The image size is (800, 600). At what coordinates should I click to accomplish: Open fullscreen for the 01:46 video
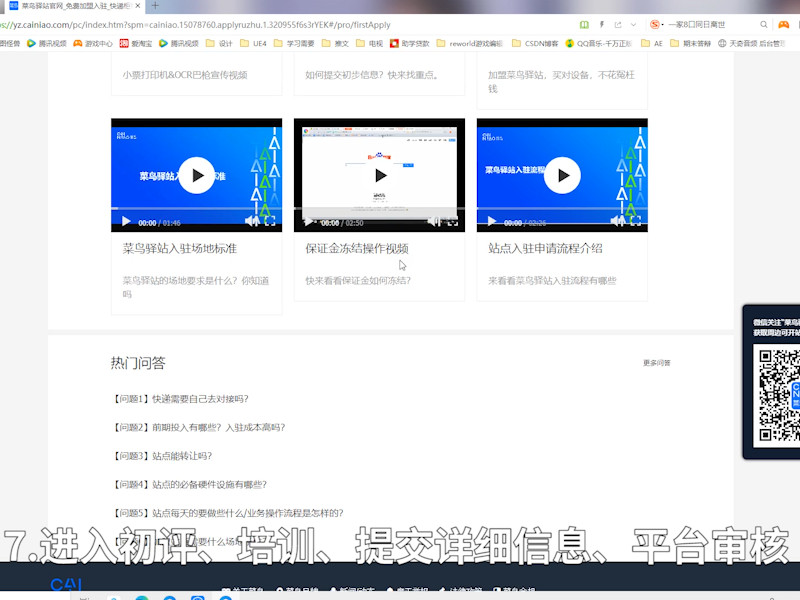[270, 221]
